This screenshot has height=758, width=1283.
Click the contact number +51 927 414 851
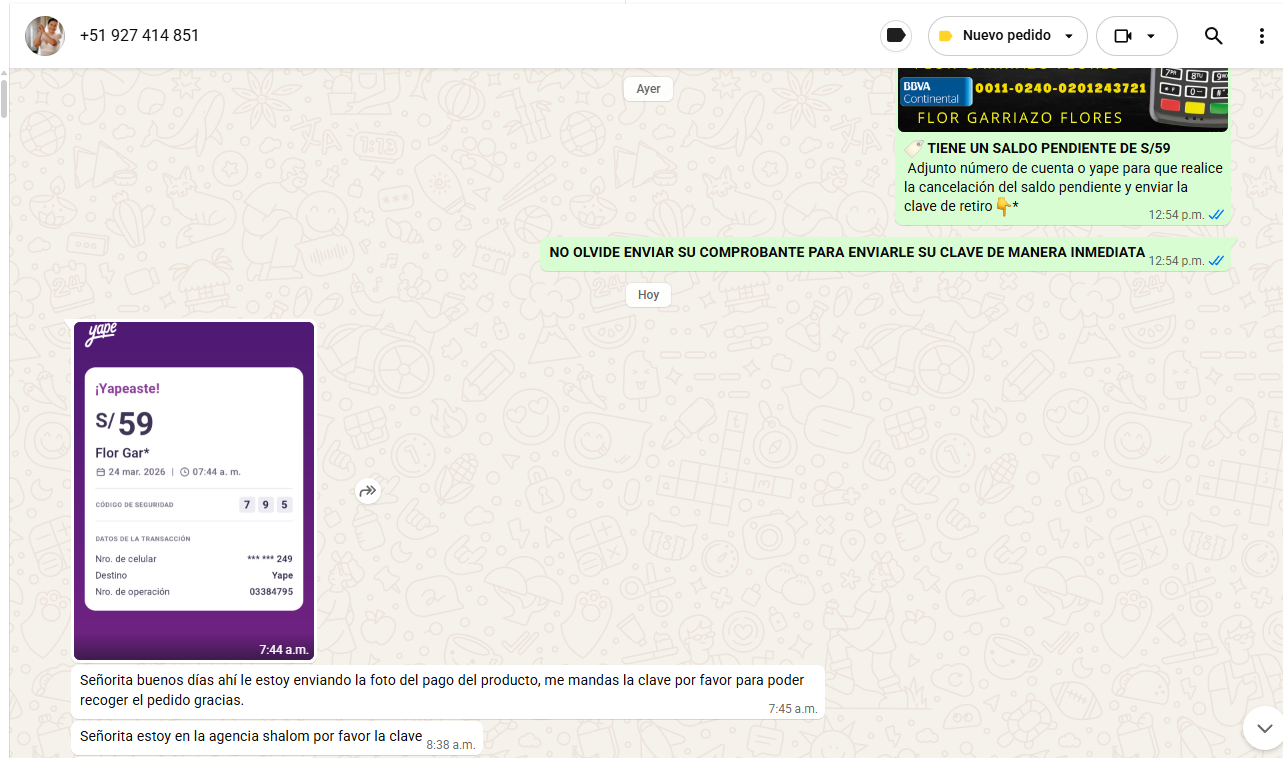tap(140, 36)
